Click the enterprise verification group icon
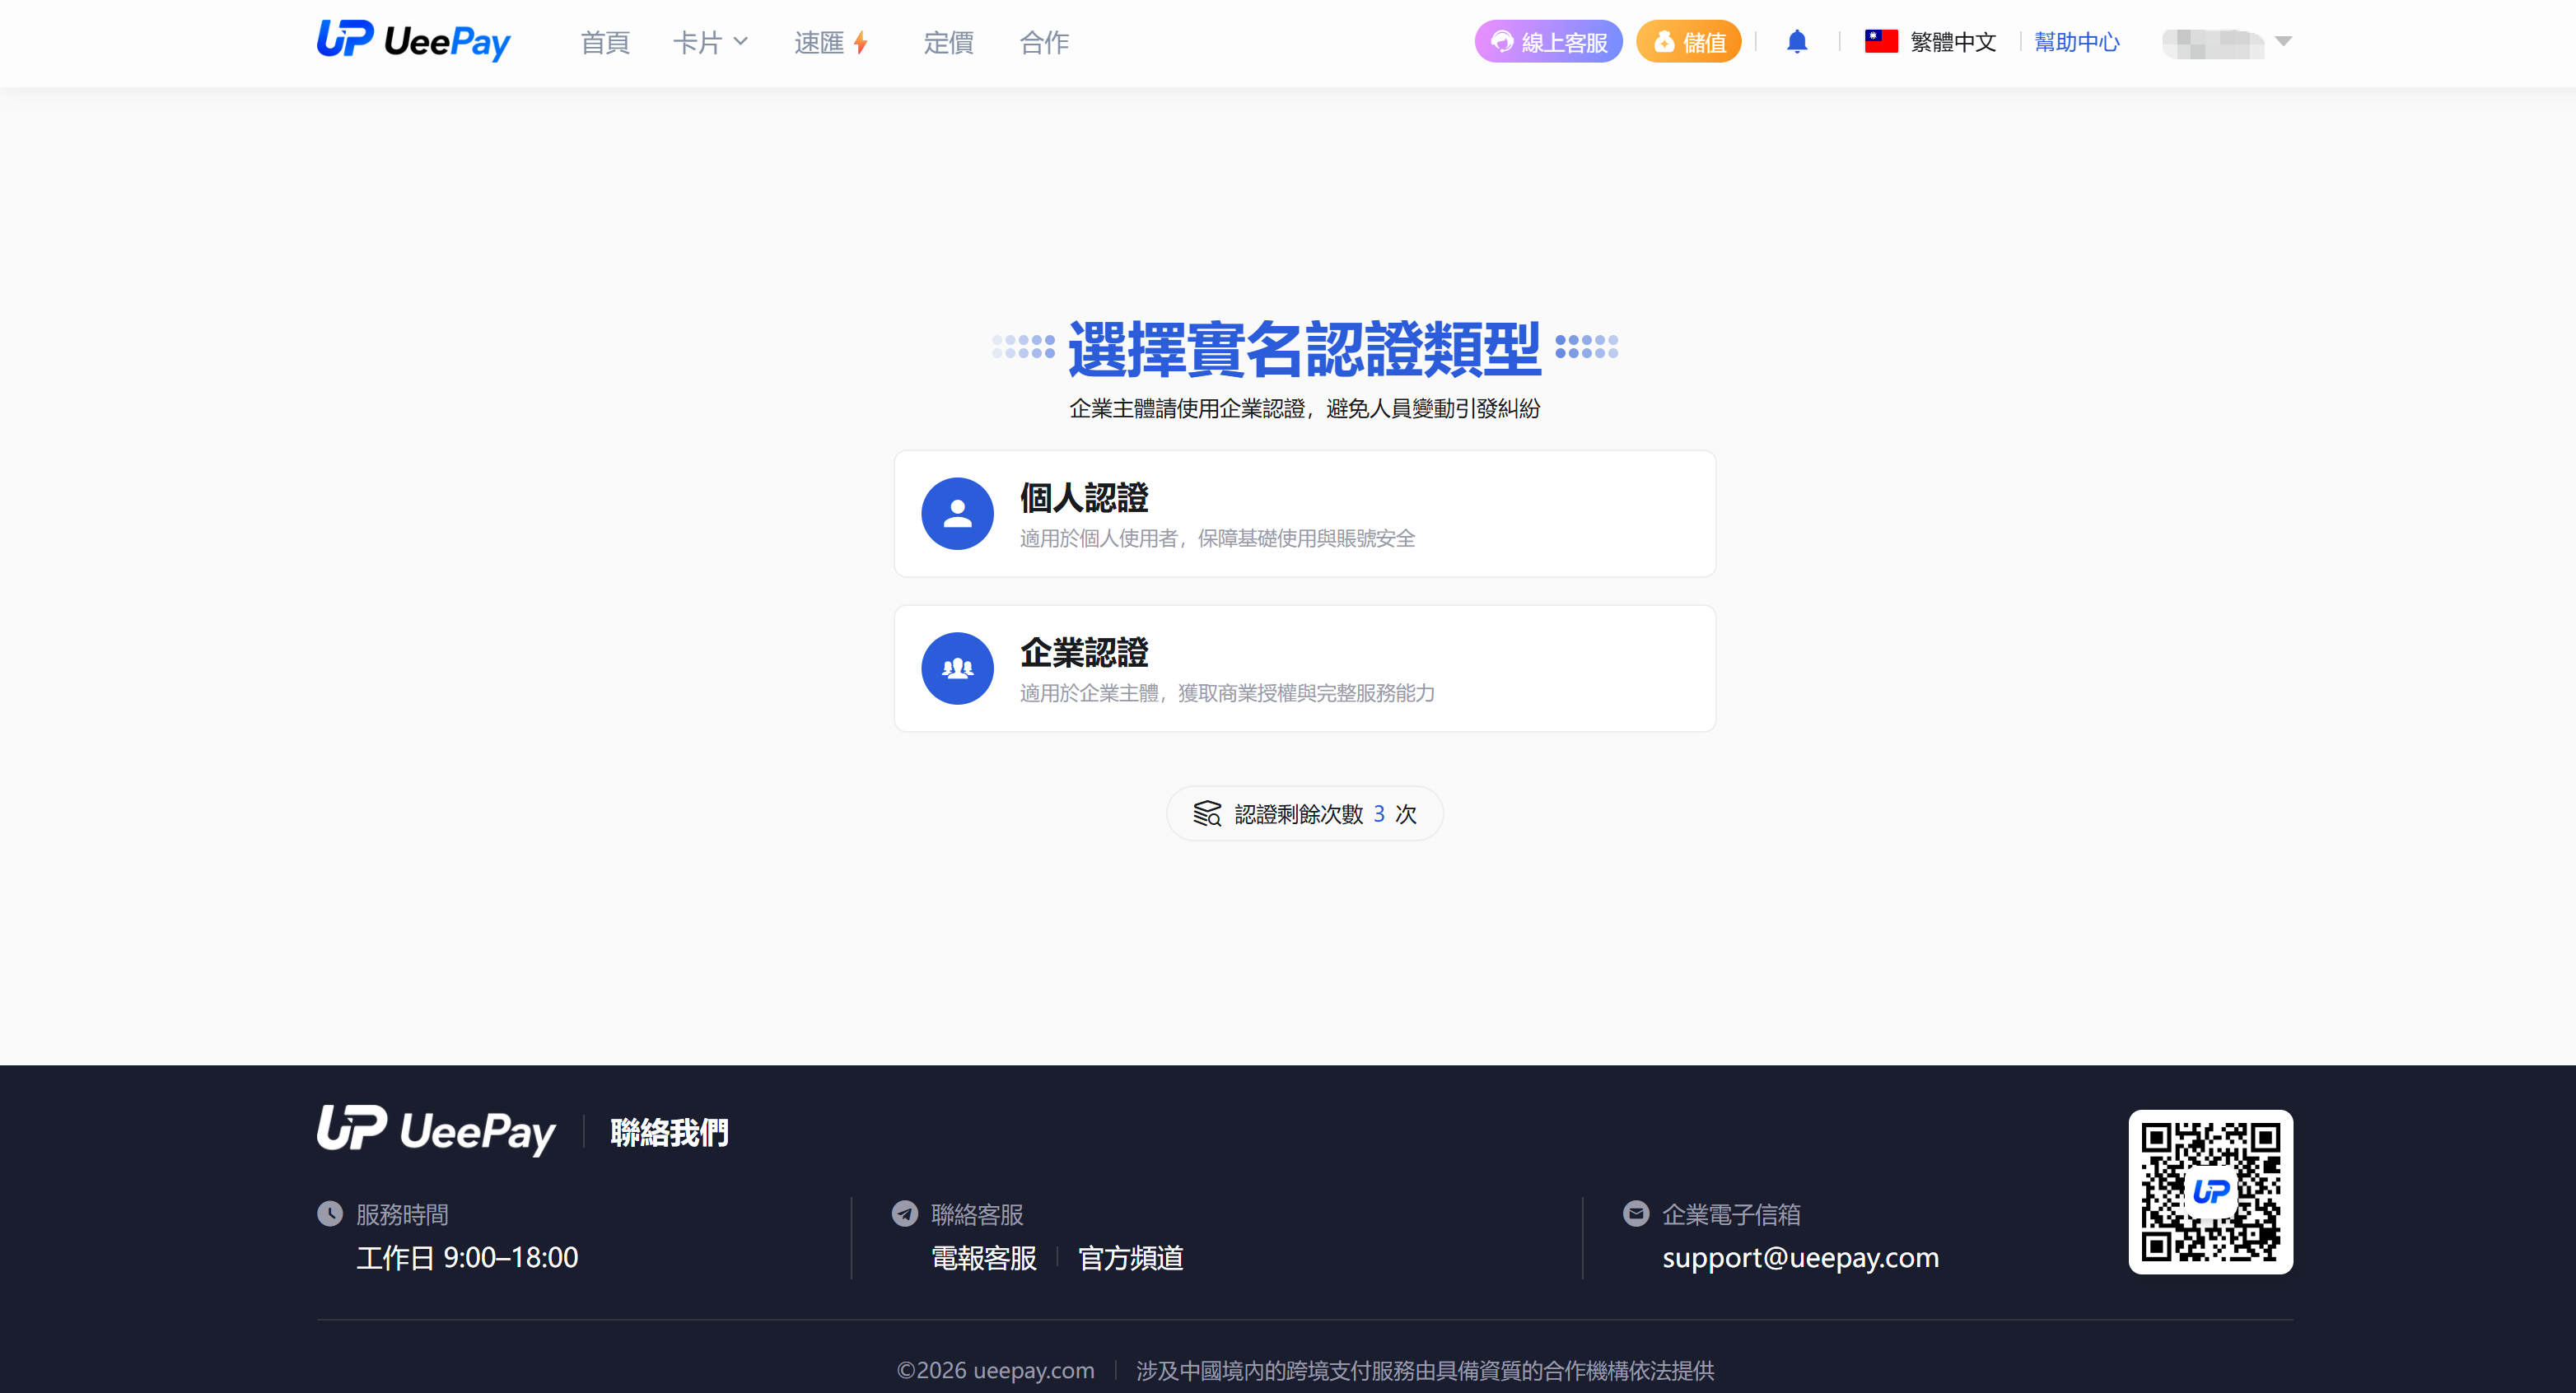2576x1393 pixels. click(x=957, y=668)
